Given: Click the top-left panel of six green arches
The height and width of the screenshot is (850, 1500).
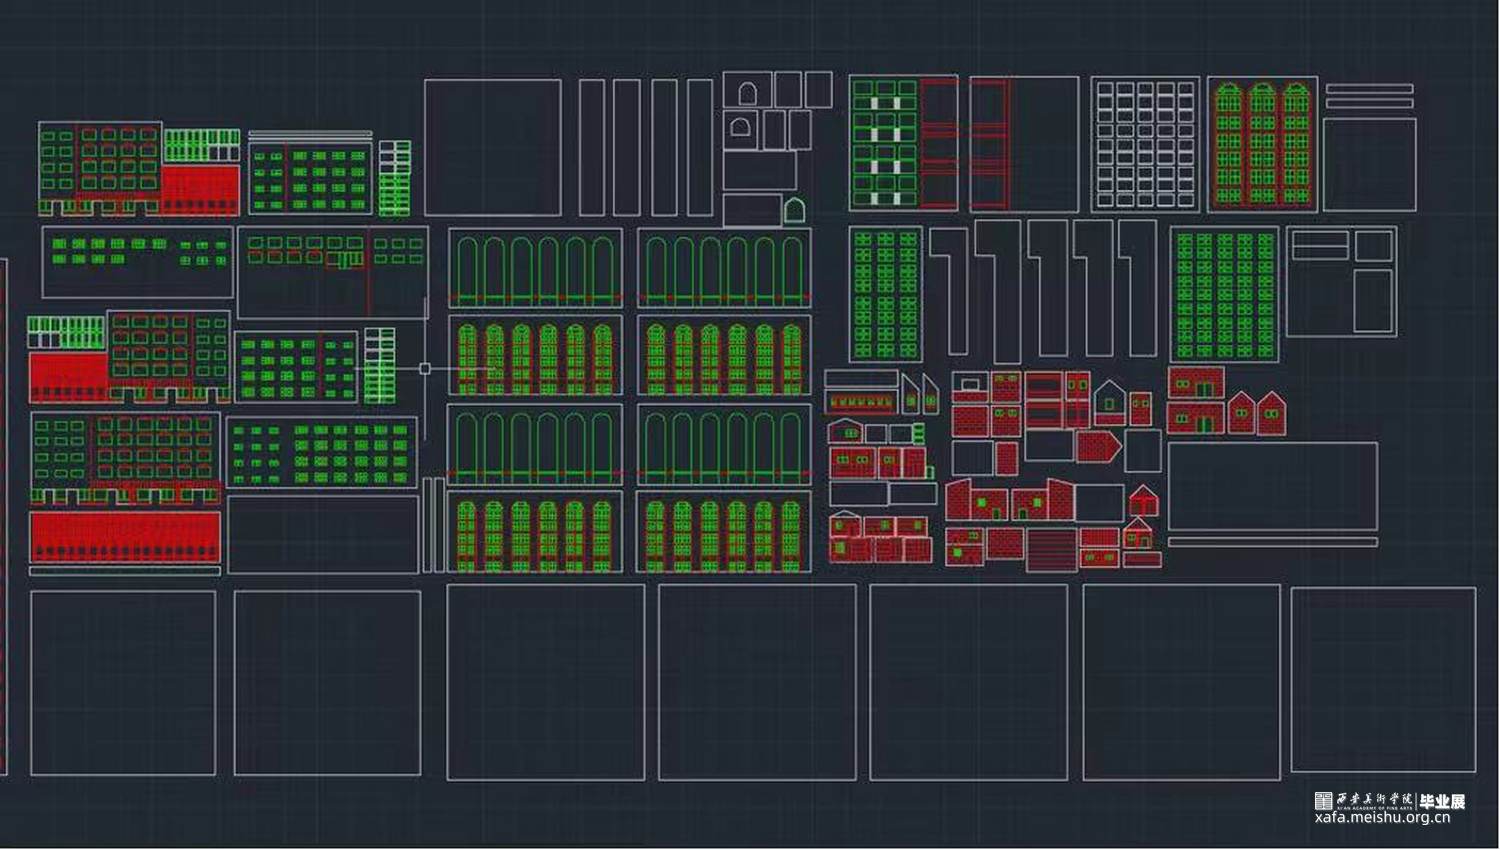Looking at the screenshot, I should click(535, 267).
